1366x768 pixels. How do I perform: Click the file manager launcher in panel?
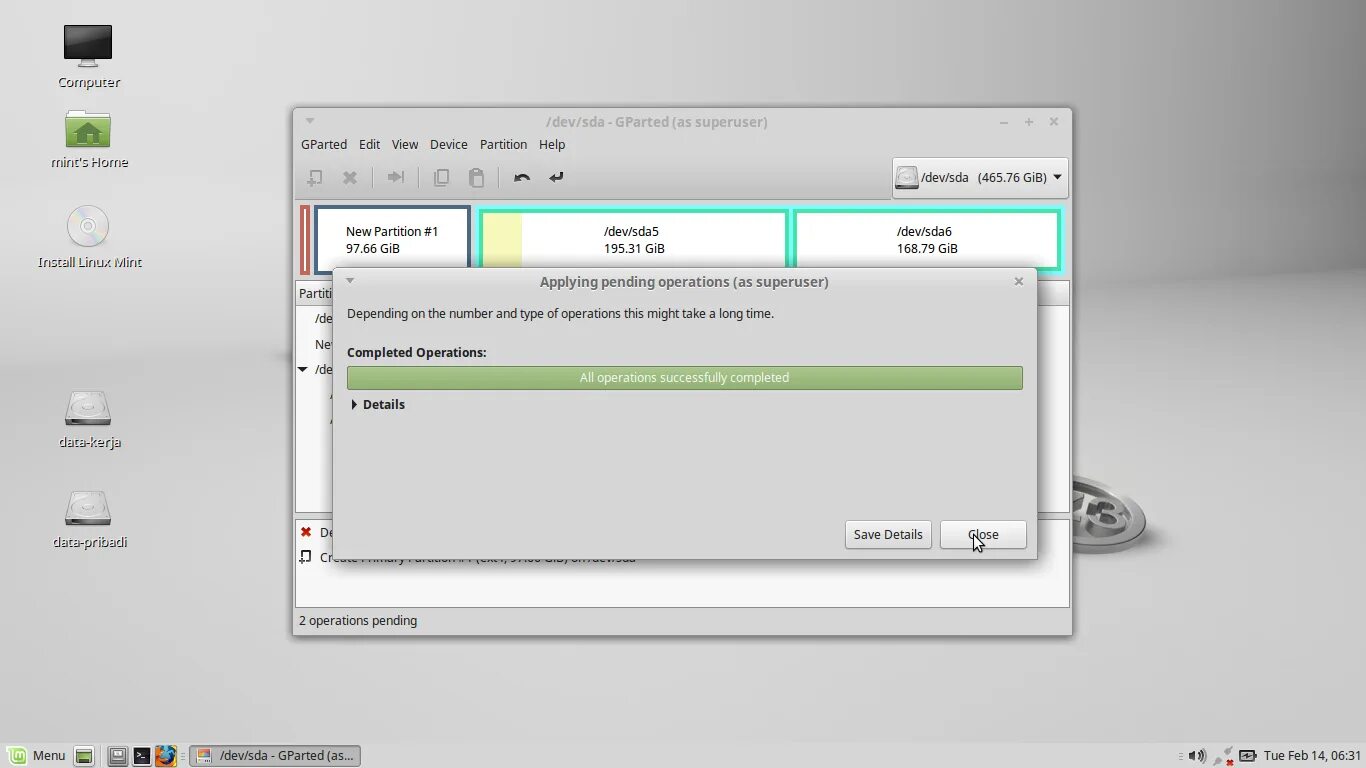point(118,756)
